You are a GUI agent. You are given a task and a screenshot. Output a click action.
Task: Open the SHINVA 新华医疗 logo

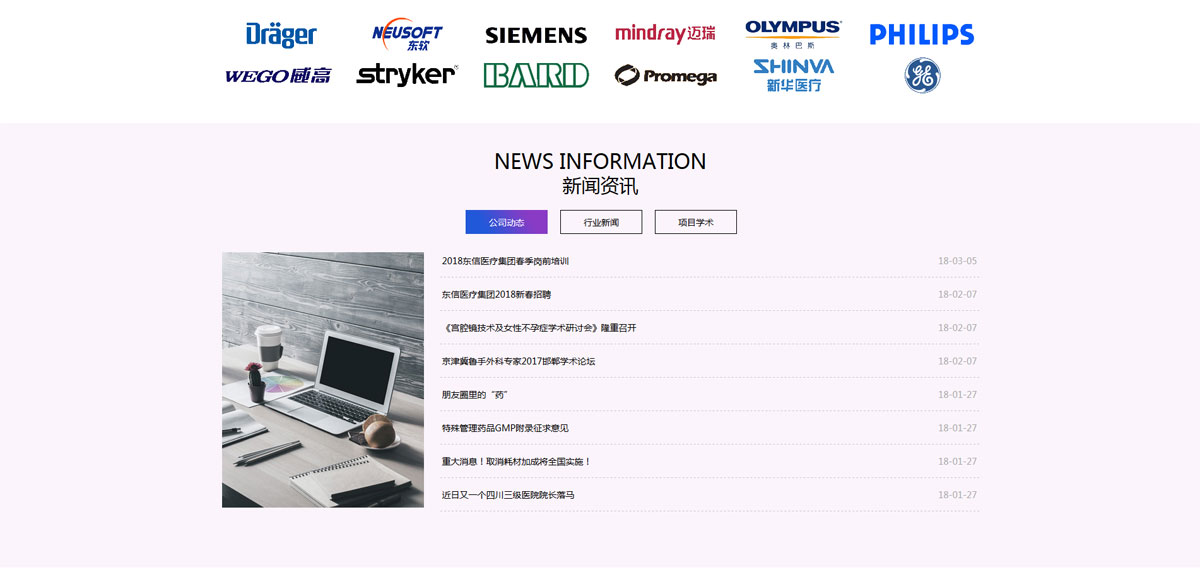(793, 75)
